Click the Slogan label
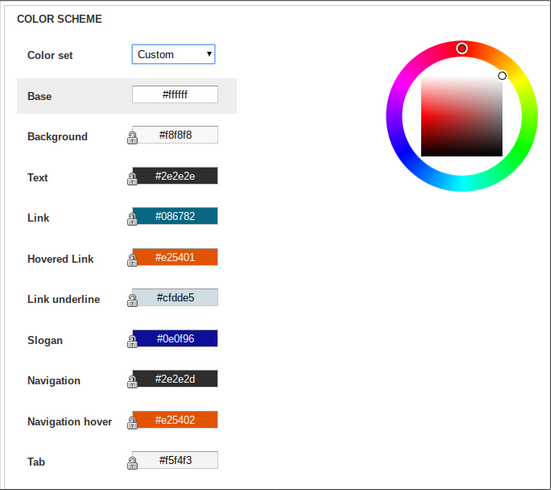 coord(45,340)
